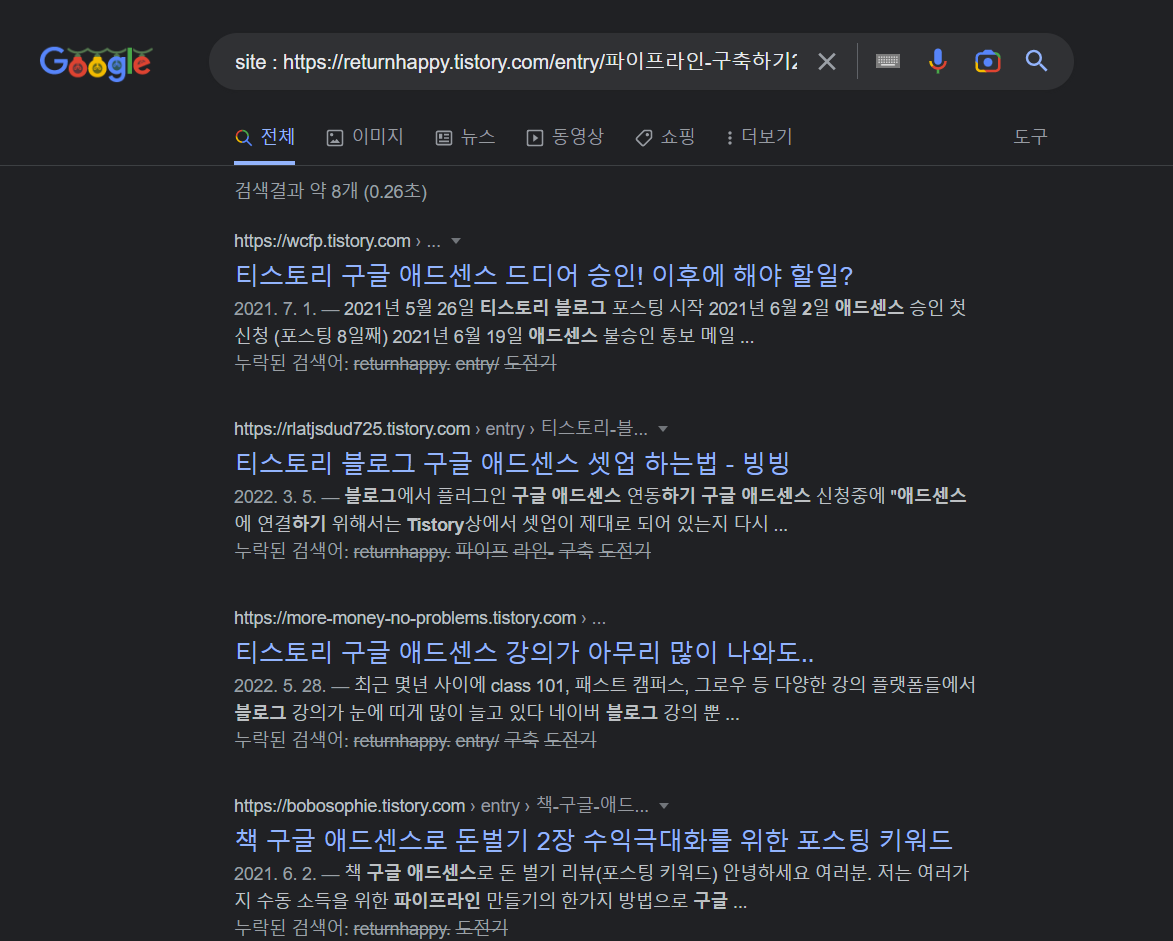This screenshot has height=941, width=1173.
Task: Switch to the 동영상 tab
Action: tap(565, 137)
